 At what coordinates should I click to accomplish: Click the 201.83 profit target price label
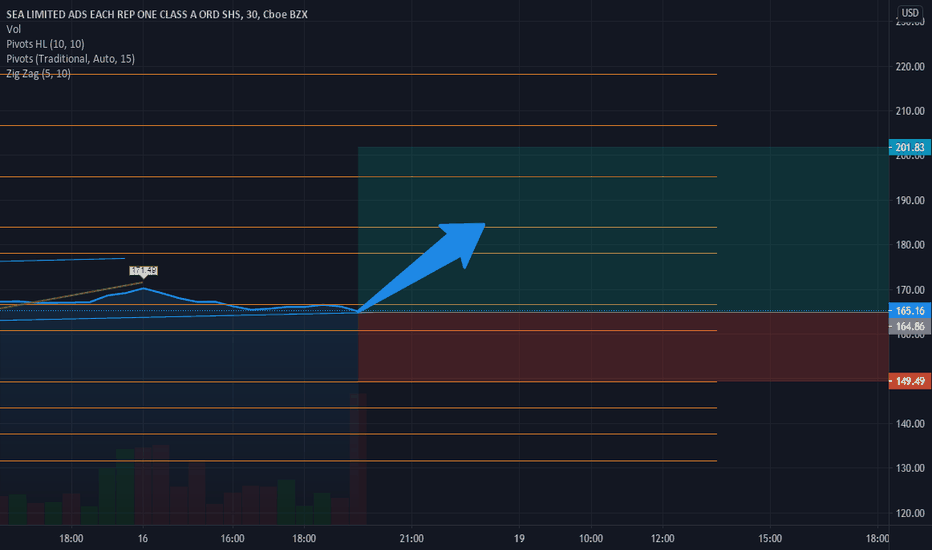click(x=910, y=147)
